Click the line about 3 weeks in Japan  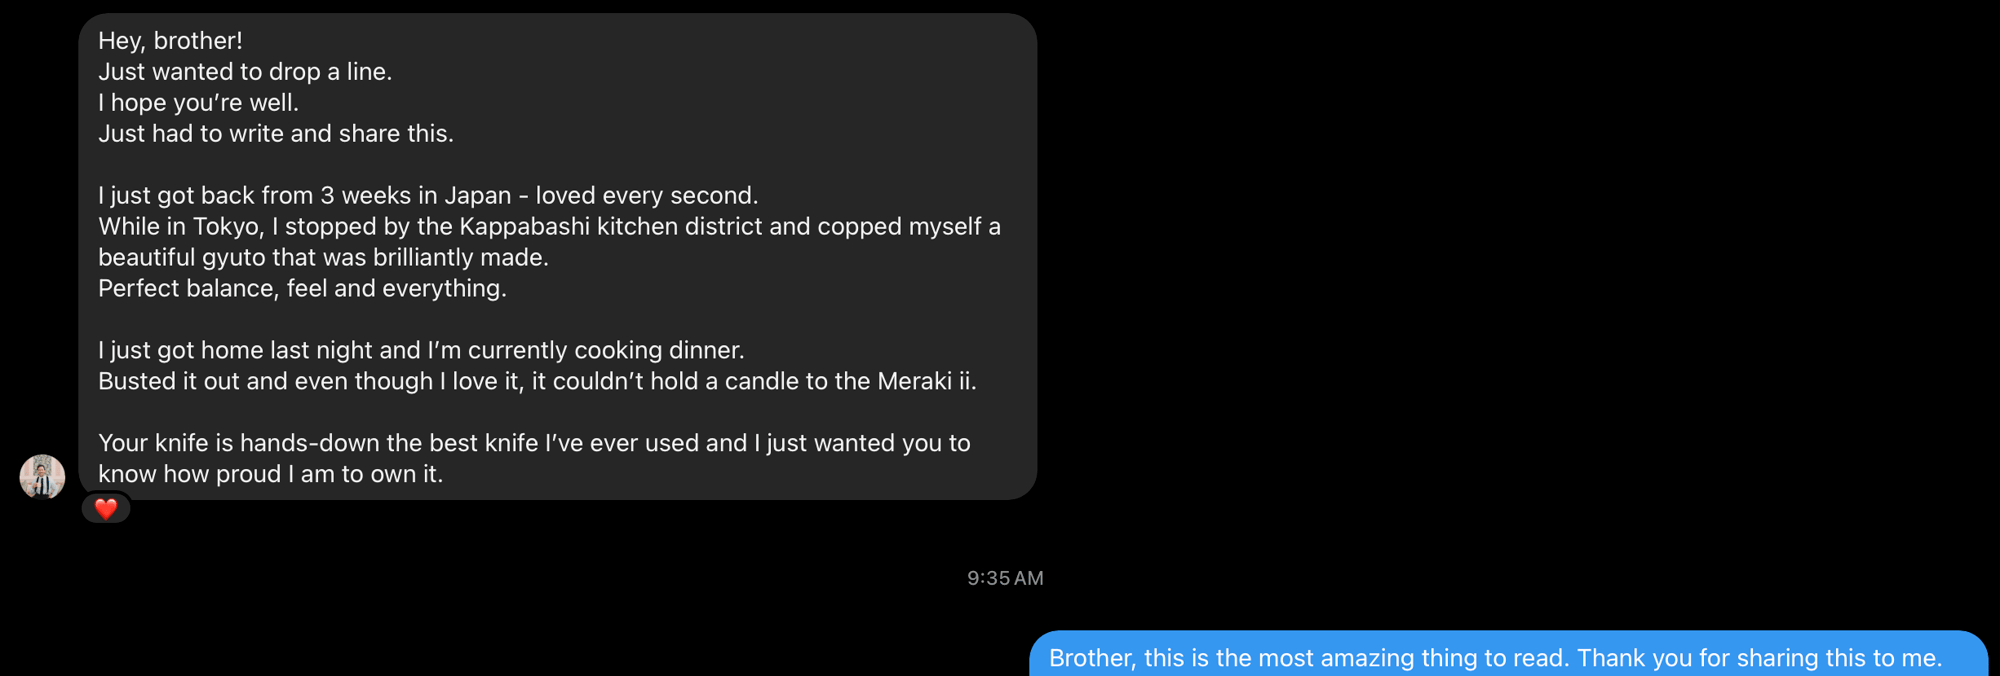pos(428,196)
